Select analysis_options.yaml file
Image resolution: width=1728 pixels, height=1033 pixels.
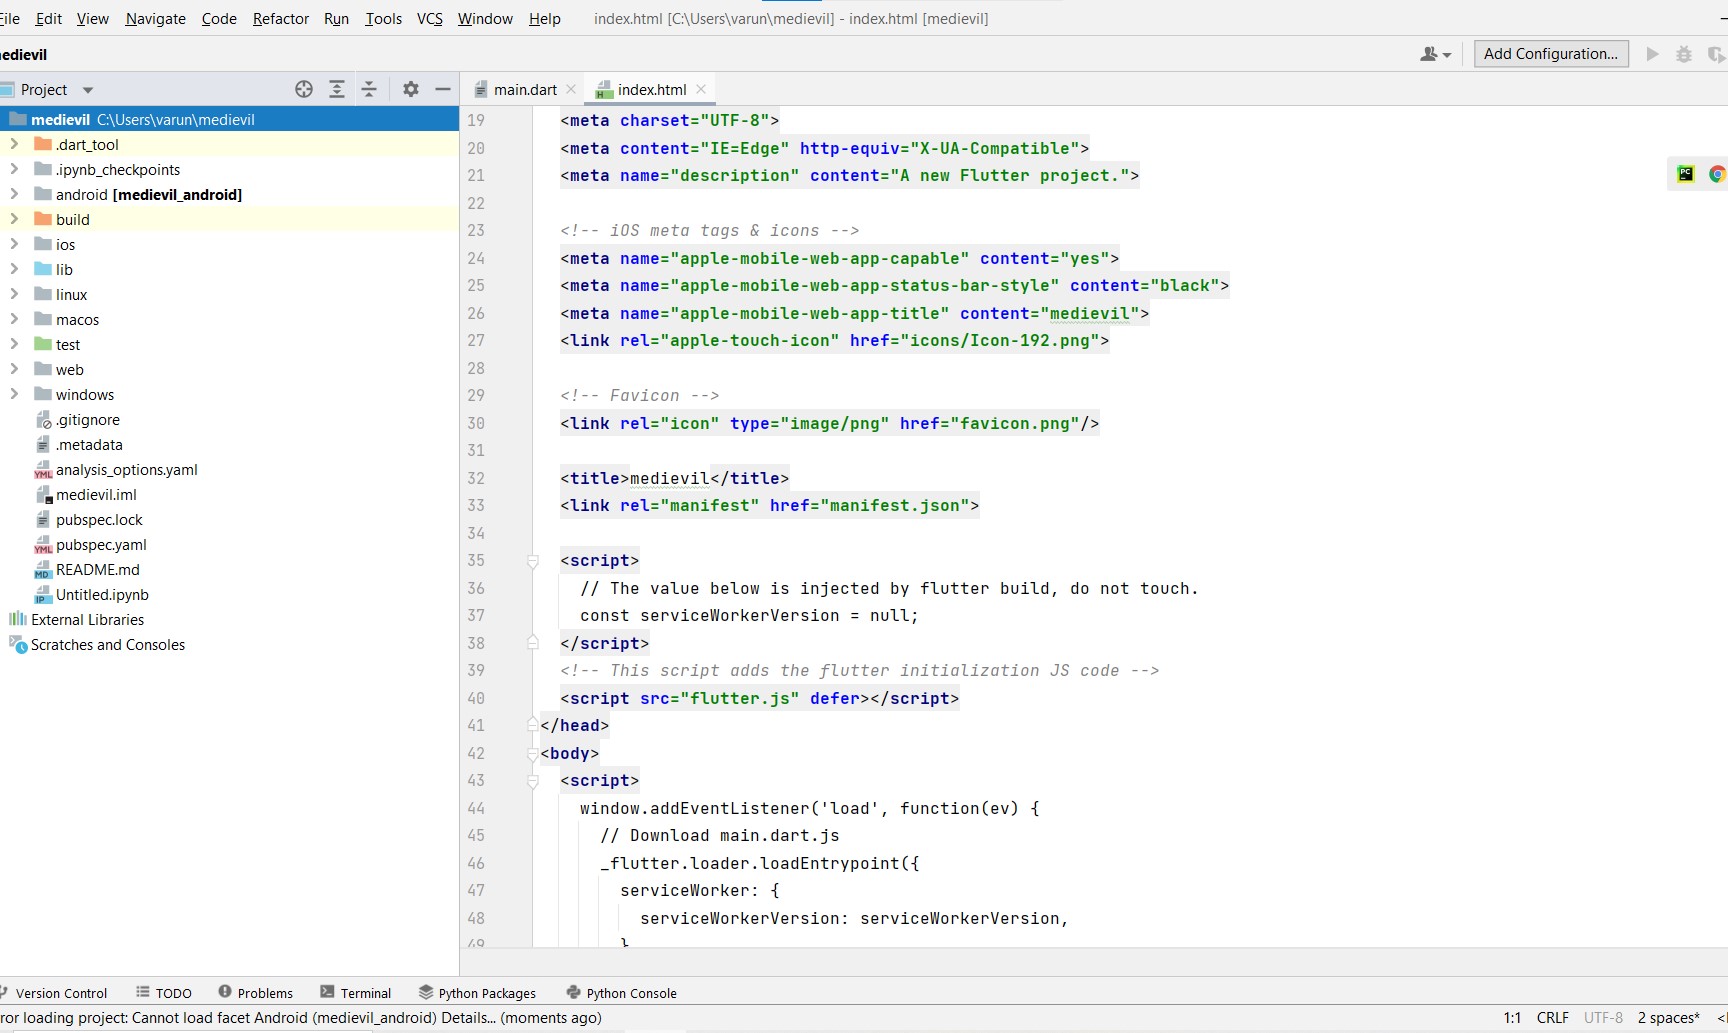pyautogui.click(x=127, y=470)
